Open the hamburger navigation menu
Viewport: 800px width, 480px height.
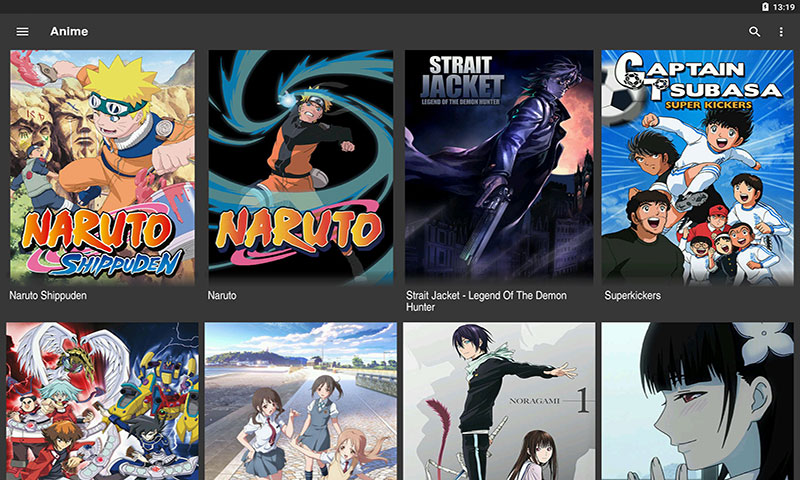(x=22, y=32)
